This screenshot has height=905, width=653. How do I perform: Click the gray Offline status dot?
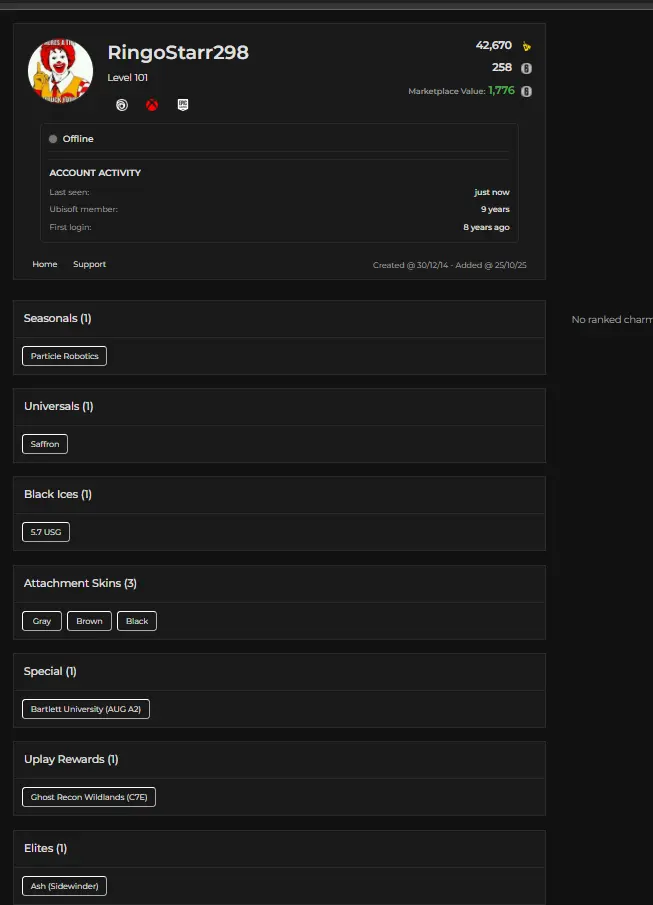tap(53, 139)
